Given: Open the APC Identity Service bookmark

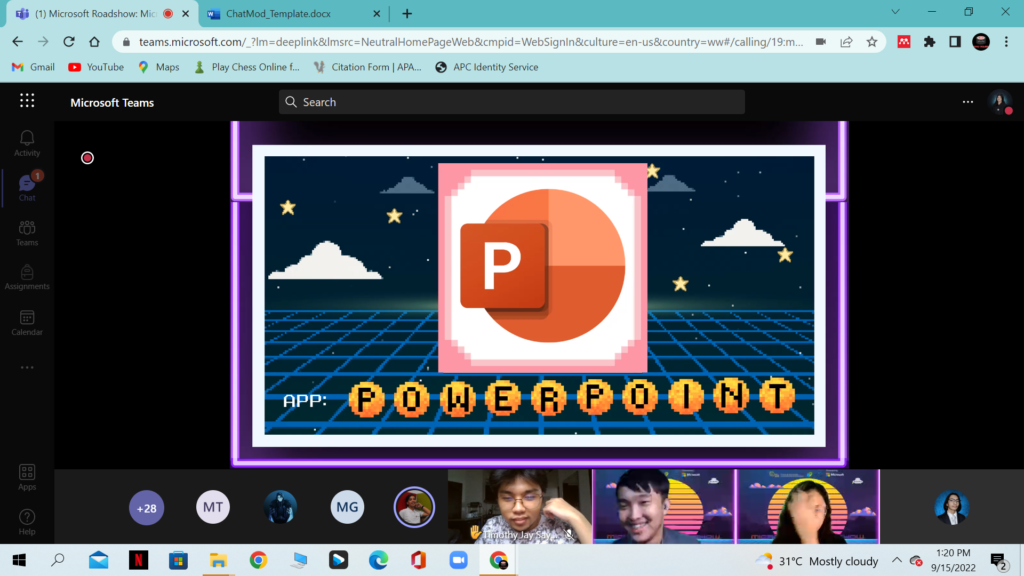Looking at the screenshot, I should pyautogui.click(x=487, y=67).
